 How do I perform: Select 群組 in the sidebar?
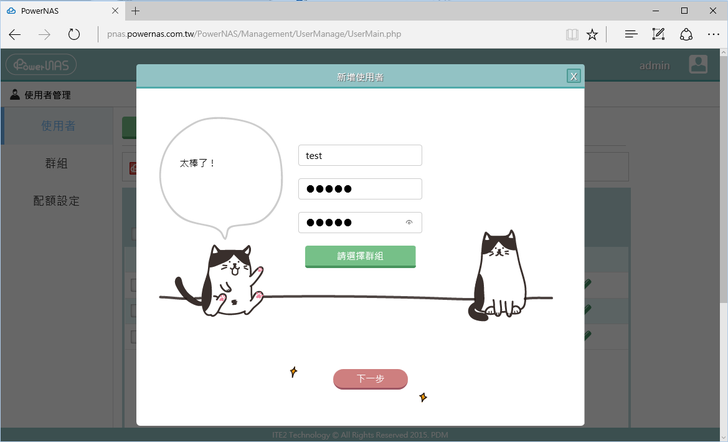[x=56, y=163]
